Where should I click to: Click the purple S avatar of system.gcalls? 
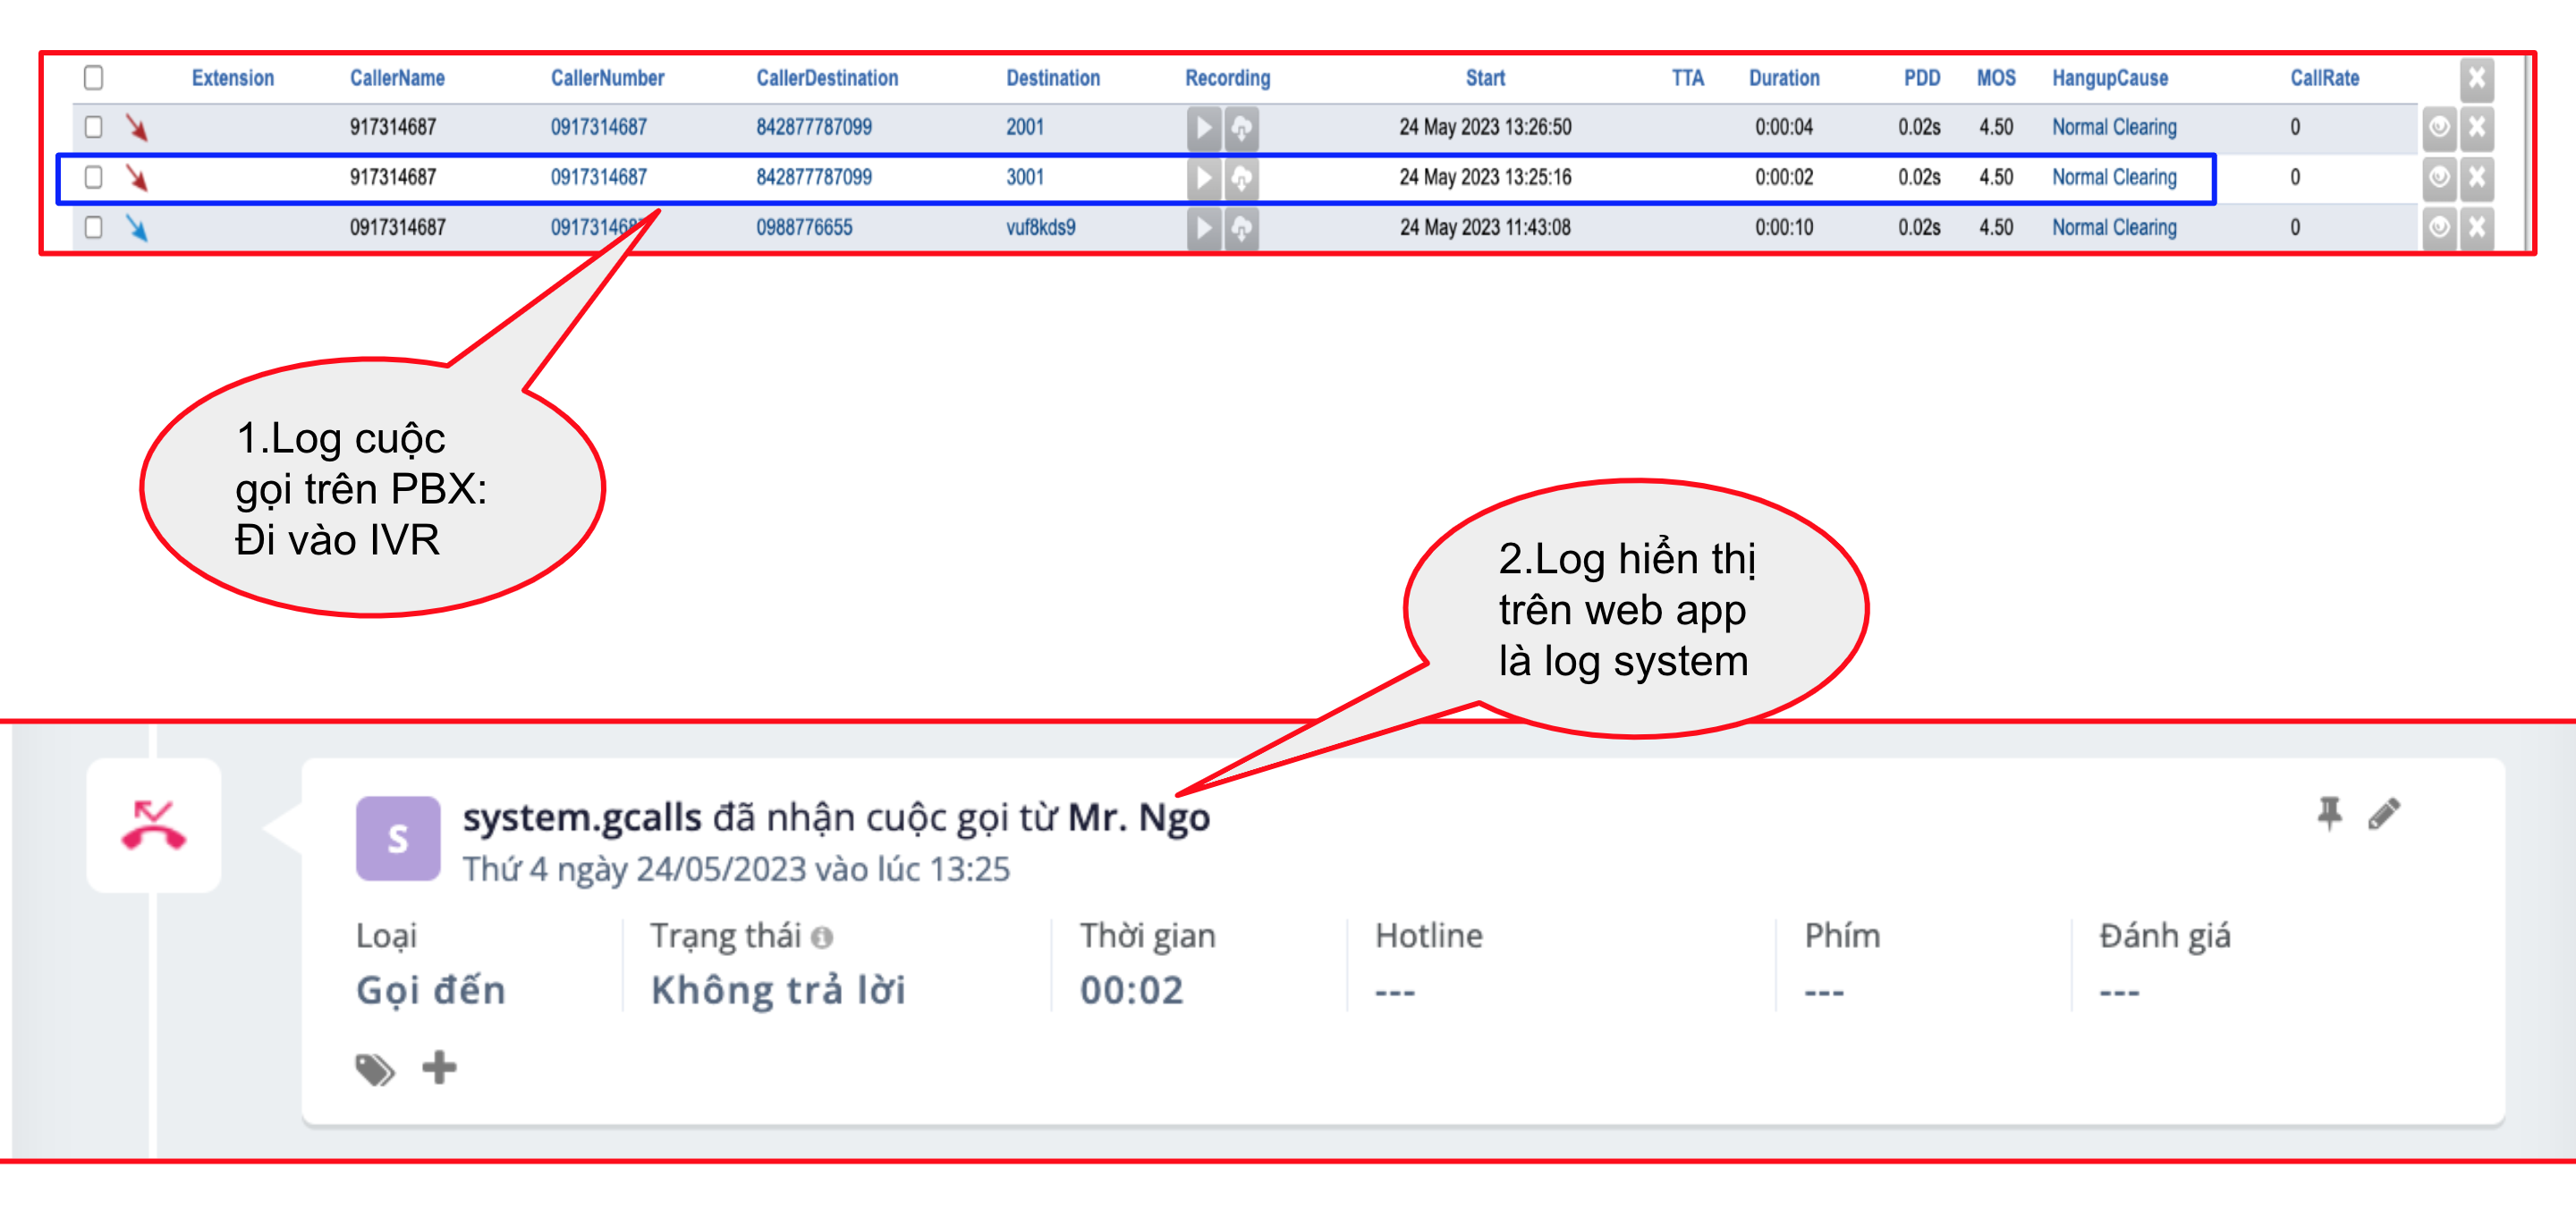(x=398, y=838)
